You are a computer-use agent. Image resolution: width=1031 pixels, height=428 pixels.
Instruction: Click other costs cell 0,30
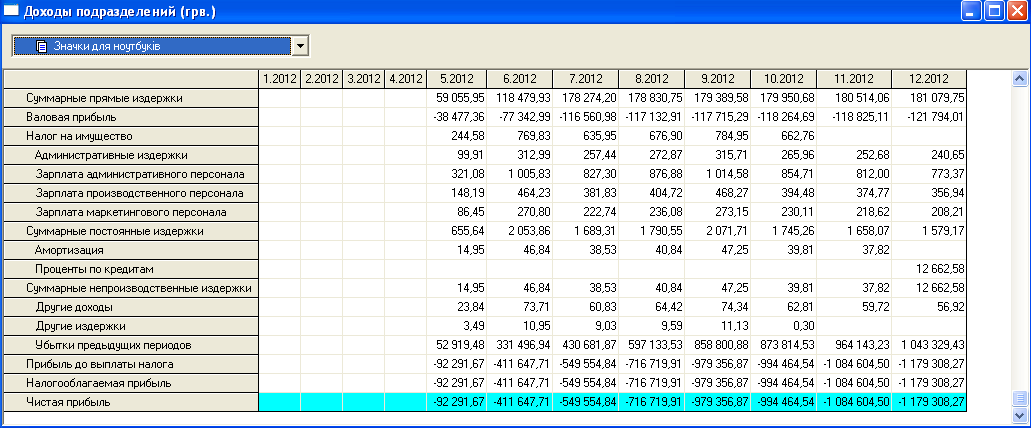784,326
